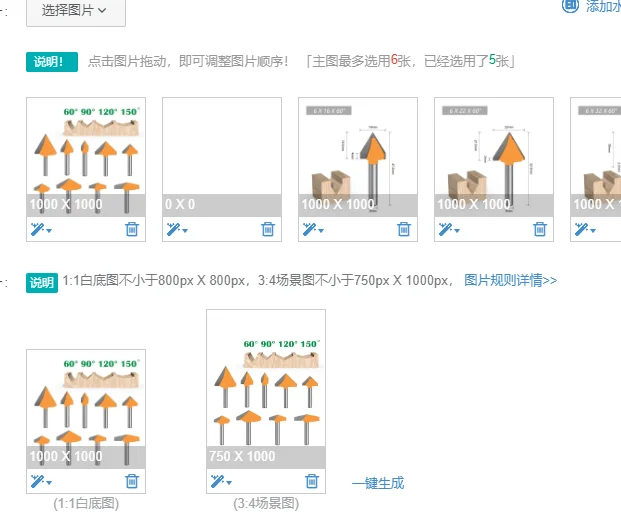Viewport: 621px width, 521px height.
Task: Delete the 6X16X60° image with trash icon
Action: tap(404, 229)
